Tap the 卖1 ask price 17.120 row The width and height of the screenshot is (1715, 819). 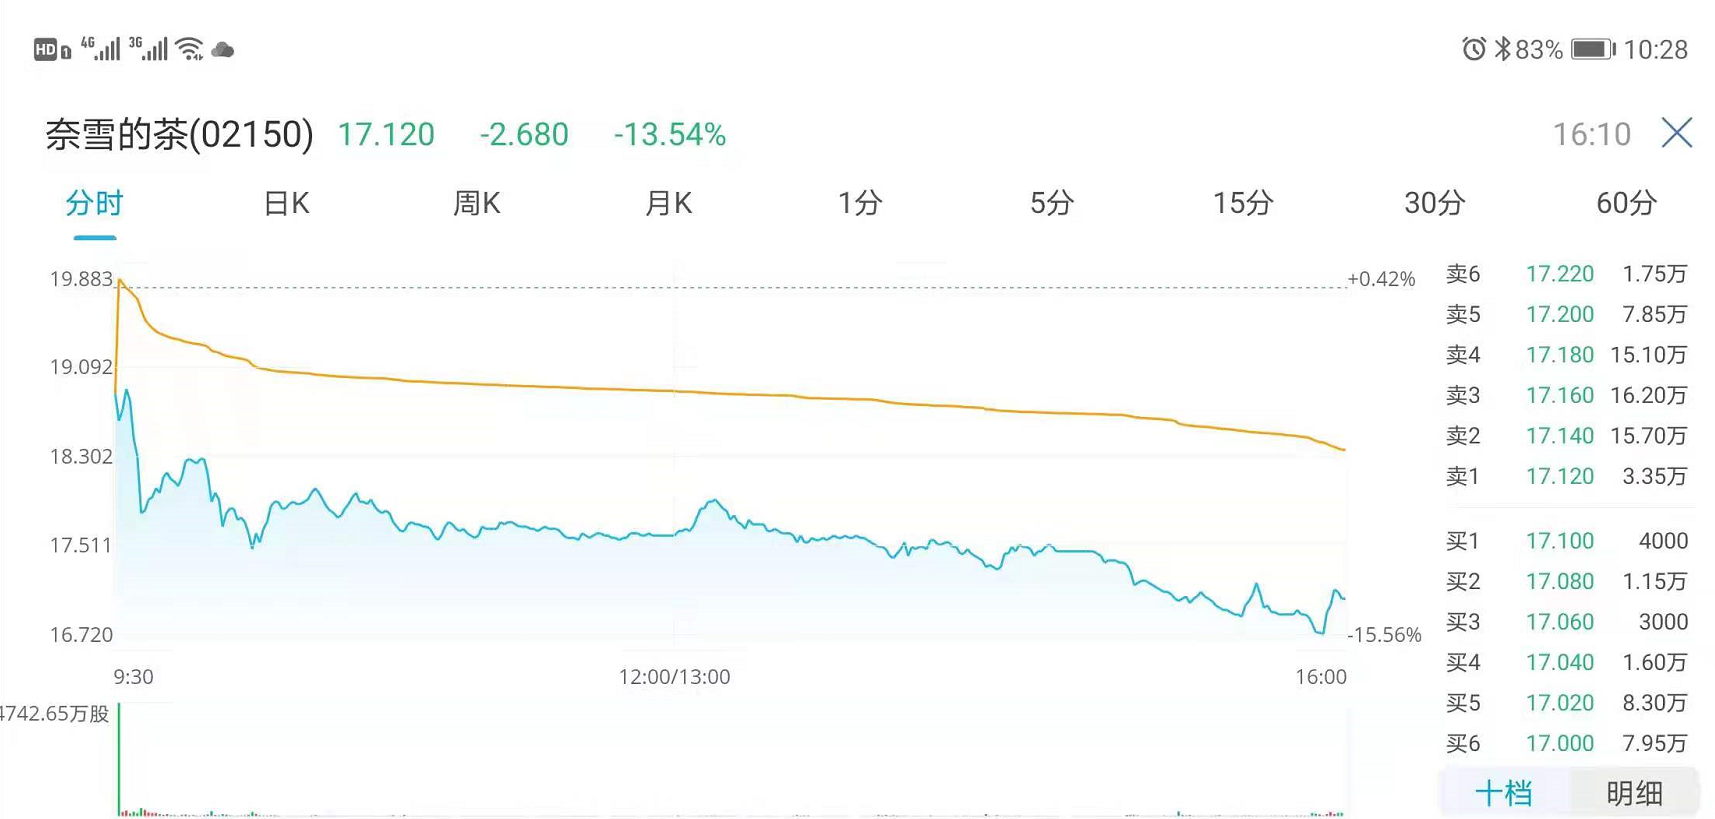(x=1566, y=476)
